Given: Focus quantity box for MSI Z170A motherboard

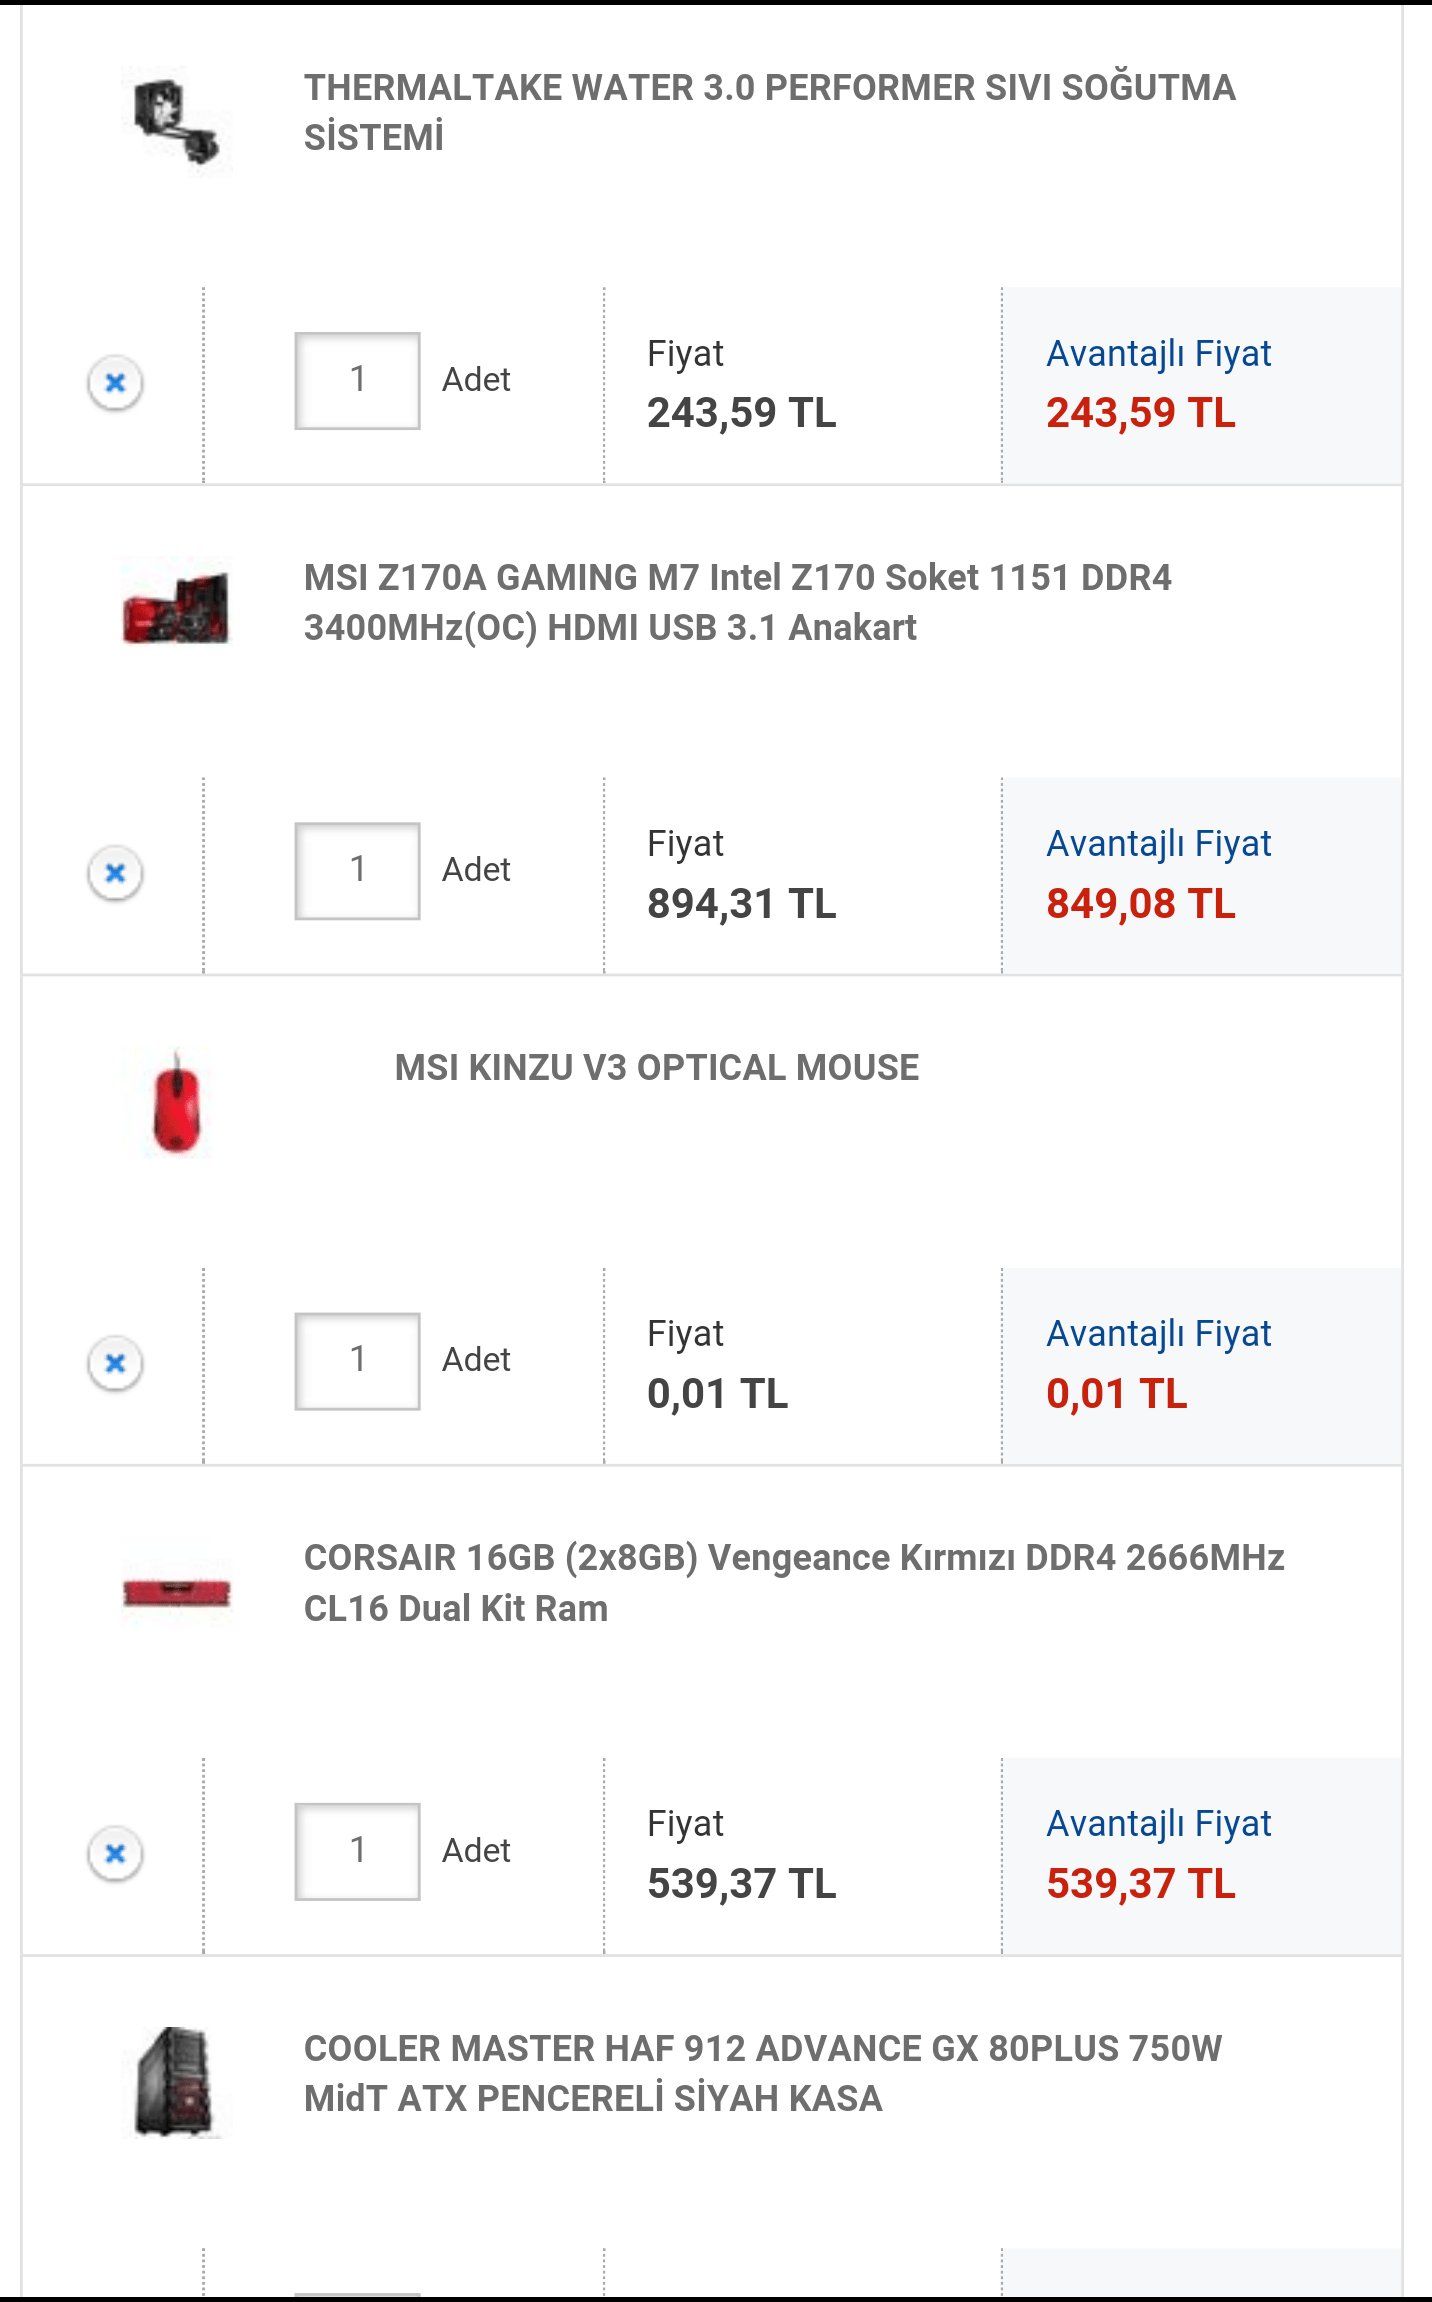Looking at the screenshot, I should coord(357,871).
